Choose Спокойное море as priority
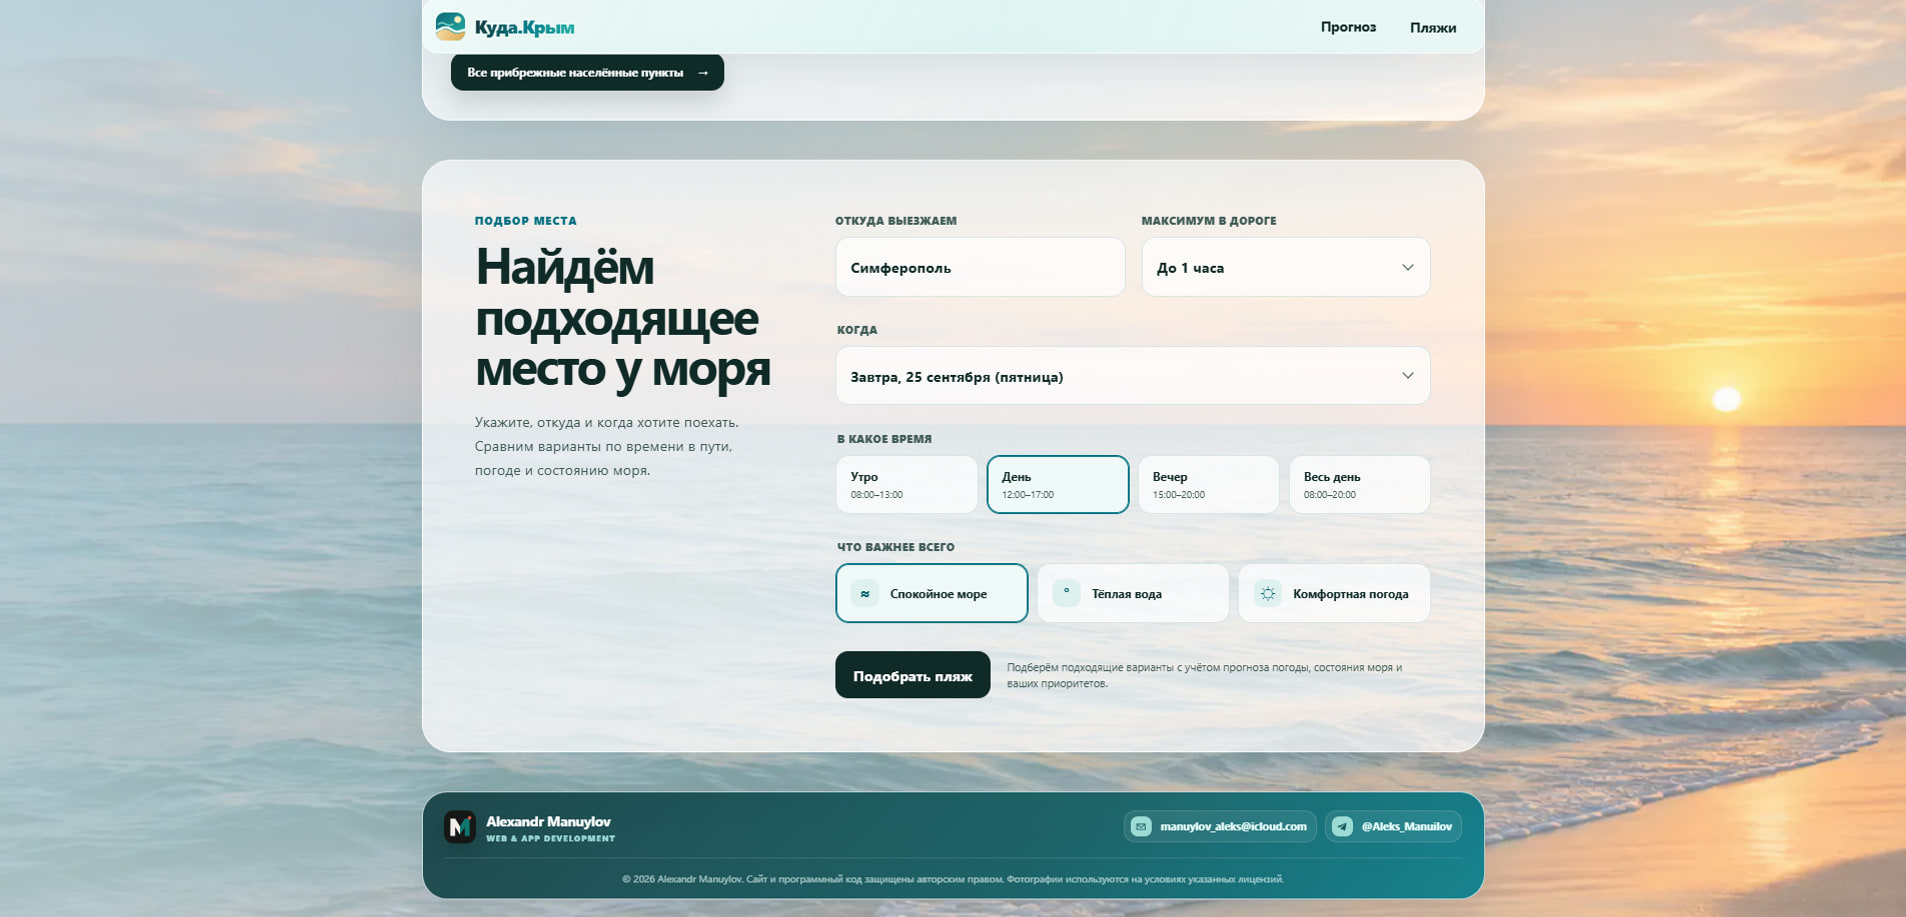 click(x=931, y=594)
